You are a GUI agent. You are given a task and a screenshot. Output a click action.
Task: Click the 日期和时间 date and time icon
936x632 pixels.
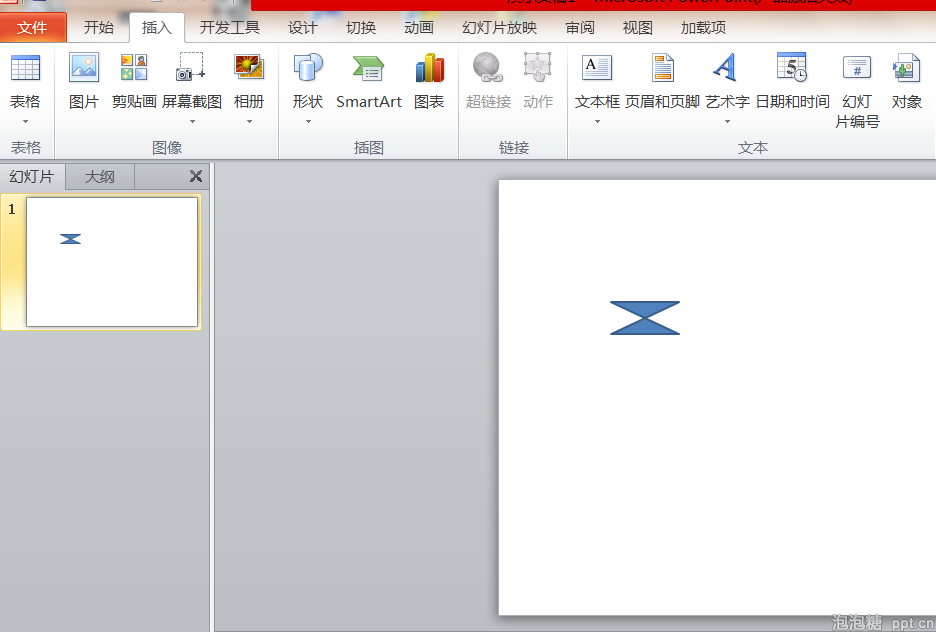792,68
